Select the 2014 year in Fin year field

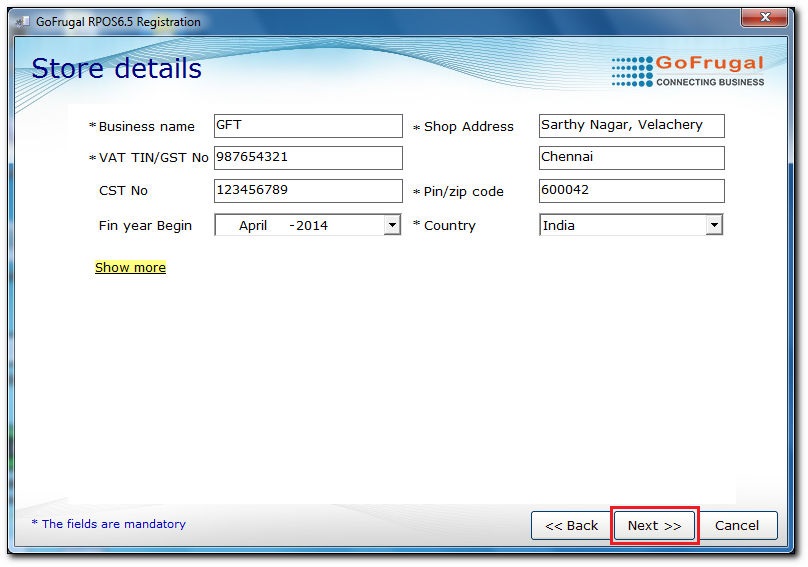312,225
